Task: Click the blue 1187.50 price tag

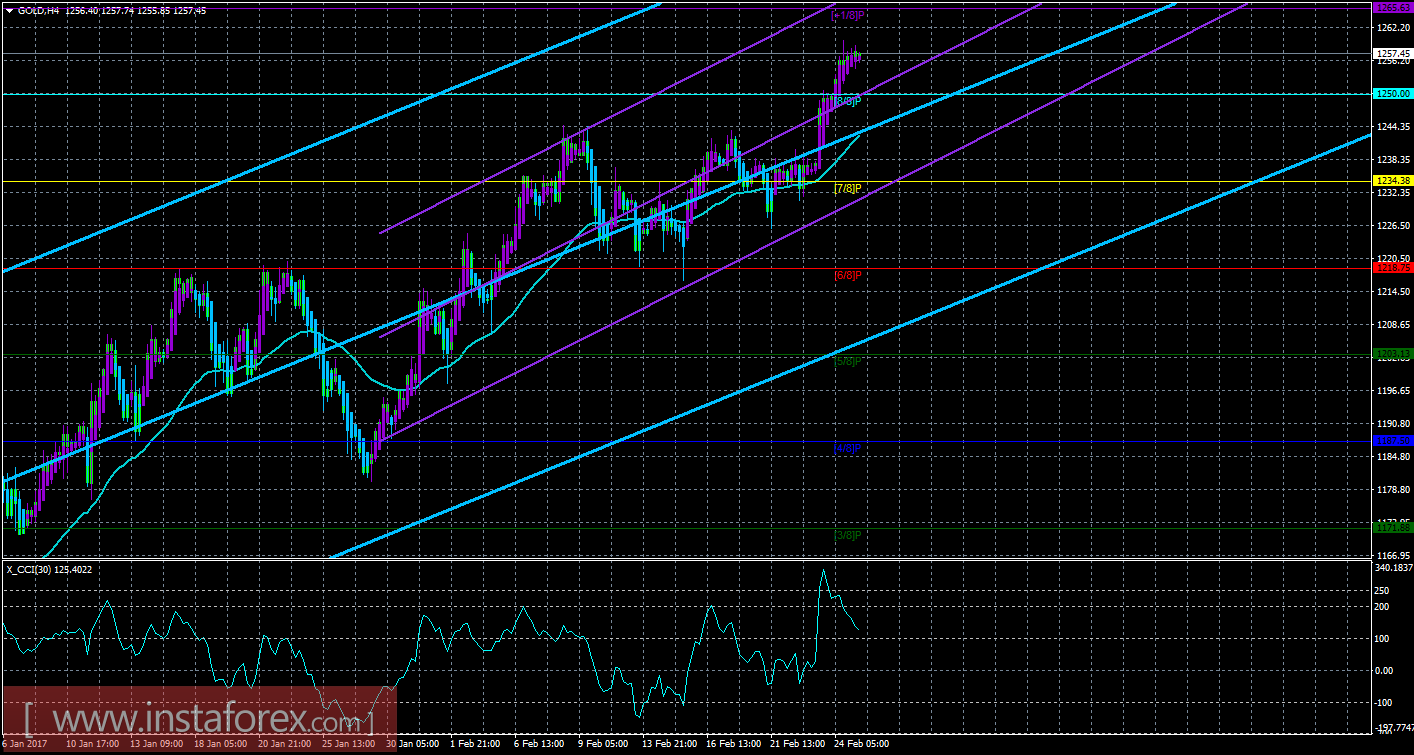Action: tap(1392, 440)
